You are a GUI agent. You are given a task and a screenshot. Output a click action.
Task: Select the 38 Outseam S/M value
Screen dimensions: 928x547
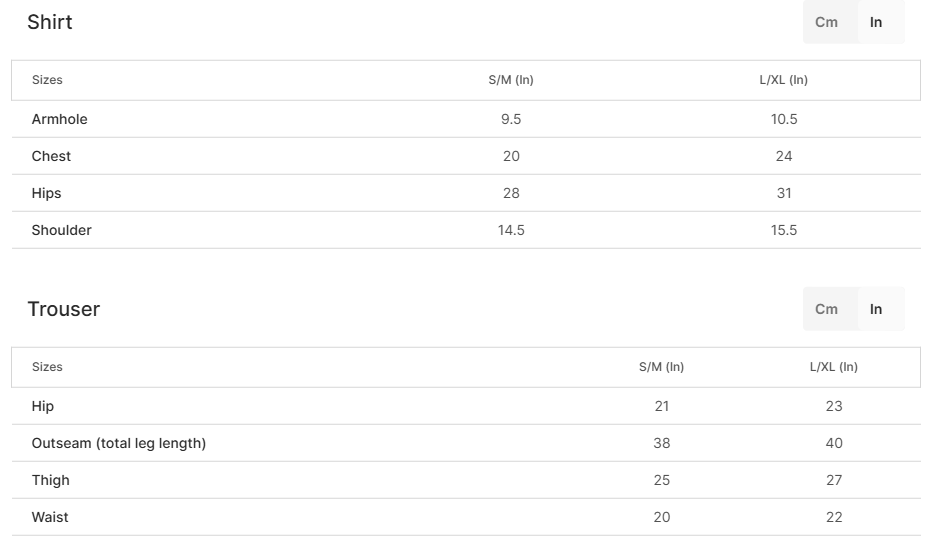662,443
